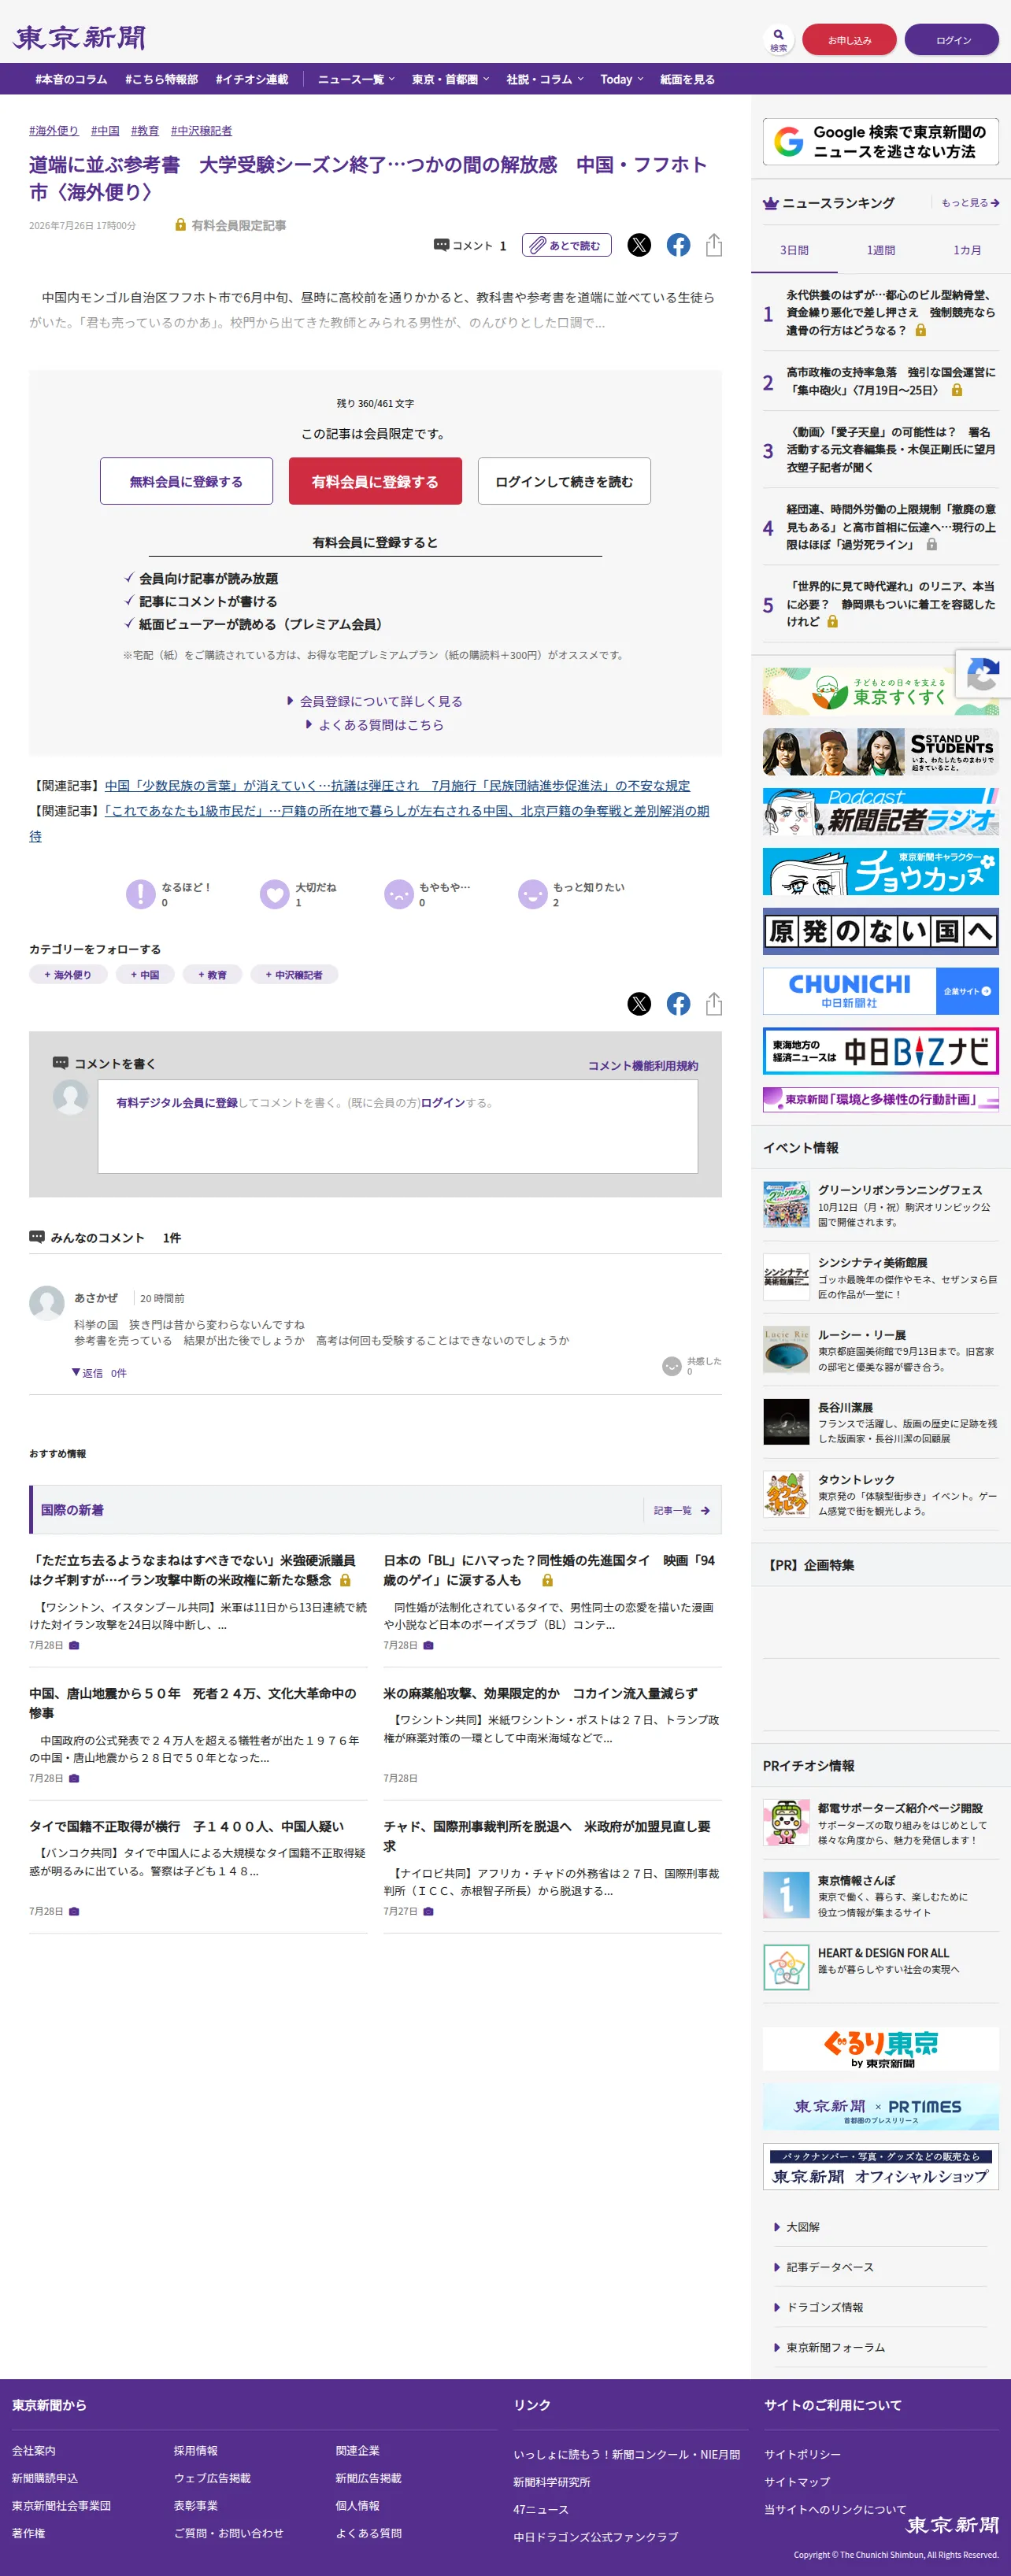The image size is (1011, 2576).
Task: Open #本音のコラム in the navigation bar
Action: click(71, 79)
